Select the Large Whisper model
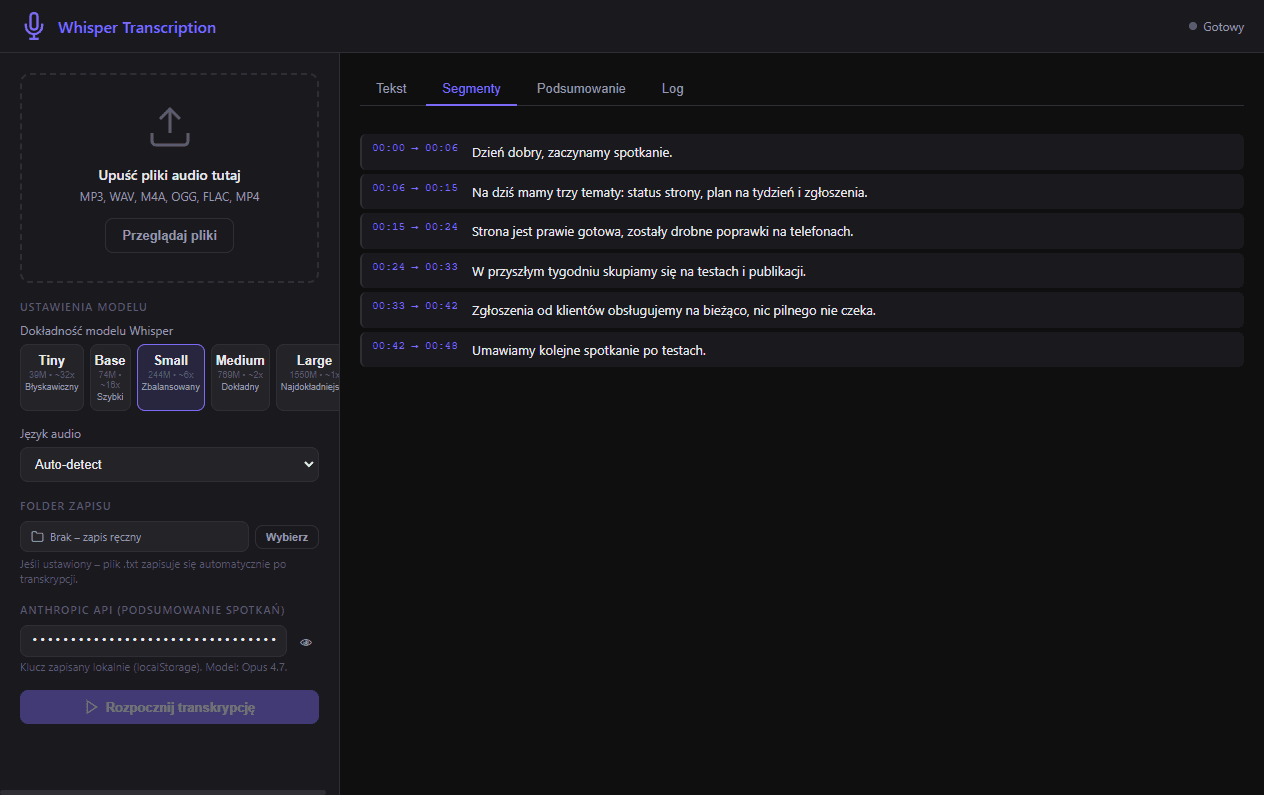Viewport: 1264px width, 795px height. [308, 378]
